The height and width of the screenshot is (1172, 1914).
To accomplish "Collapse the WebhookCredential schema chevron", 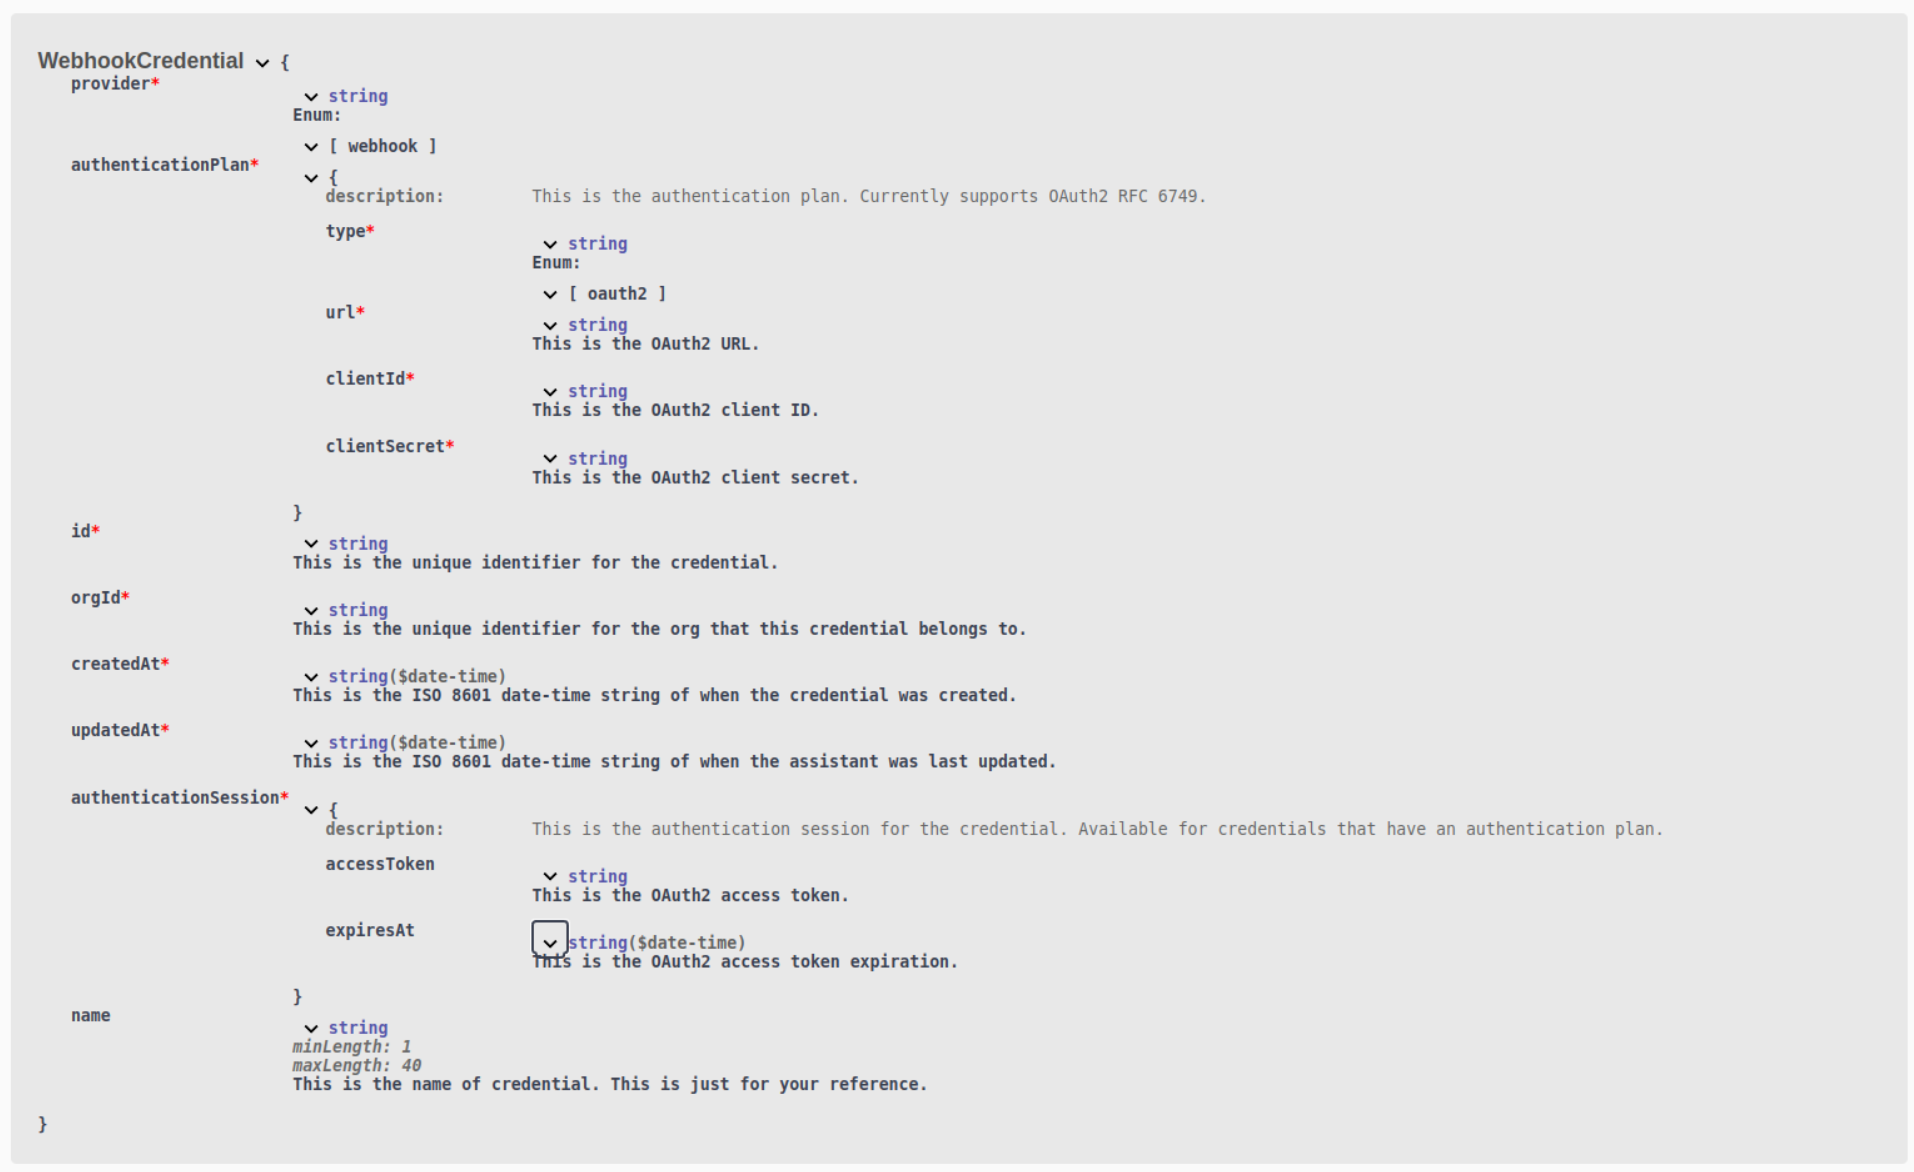I will (262, 63).
